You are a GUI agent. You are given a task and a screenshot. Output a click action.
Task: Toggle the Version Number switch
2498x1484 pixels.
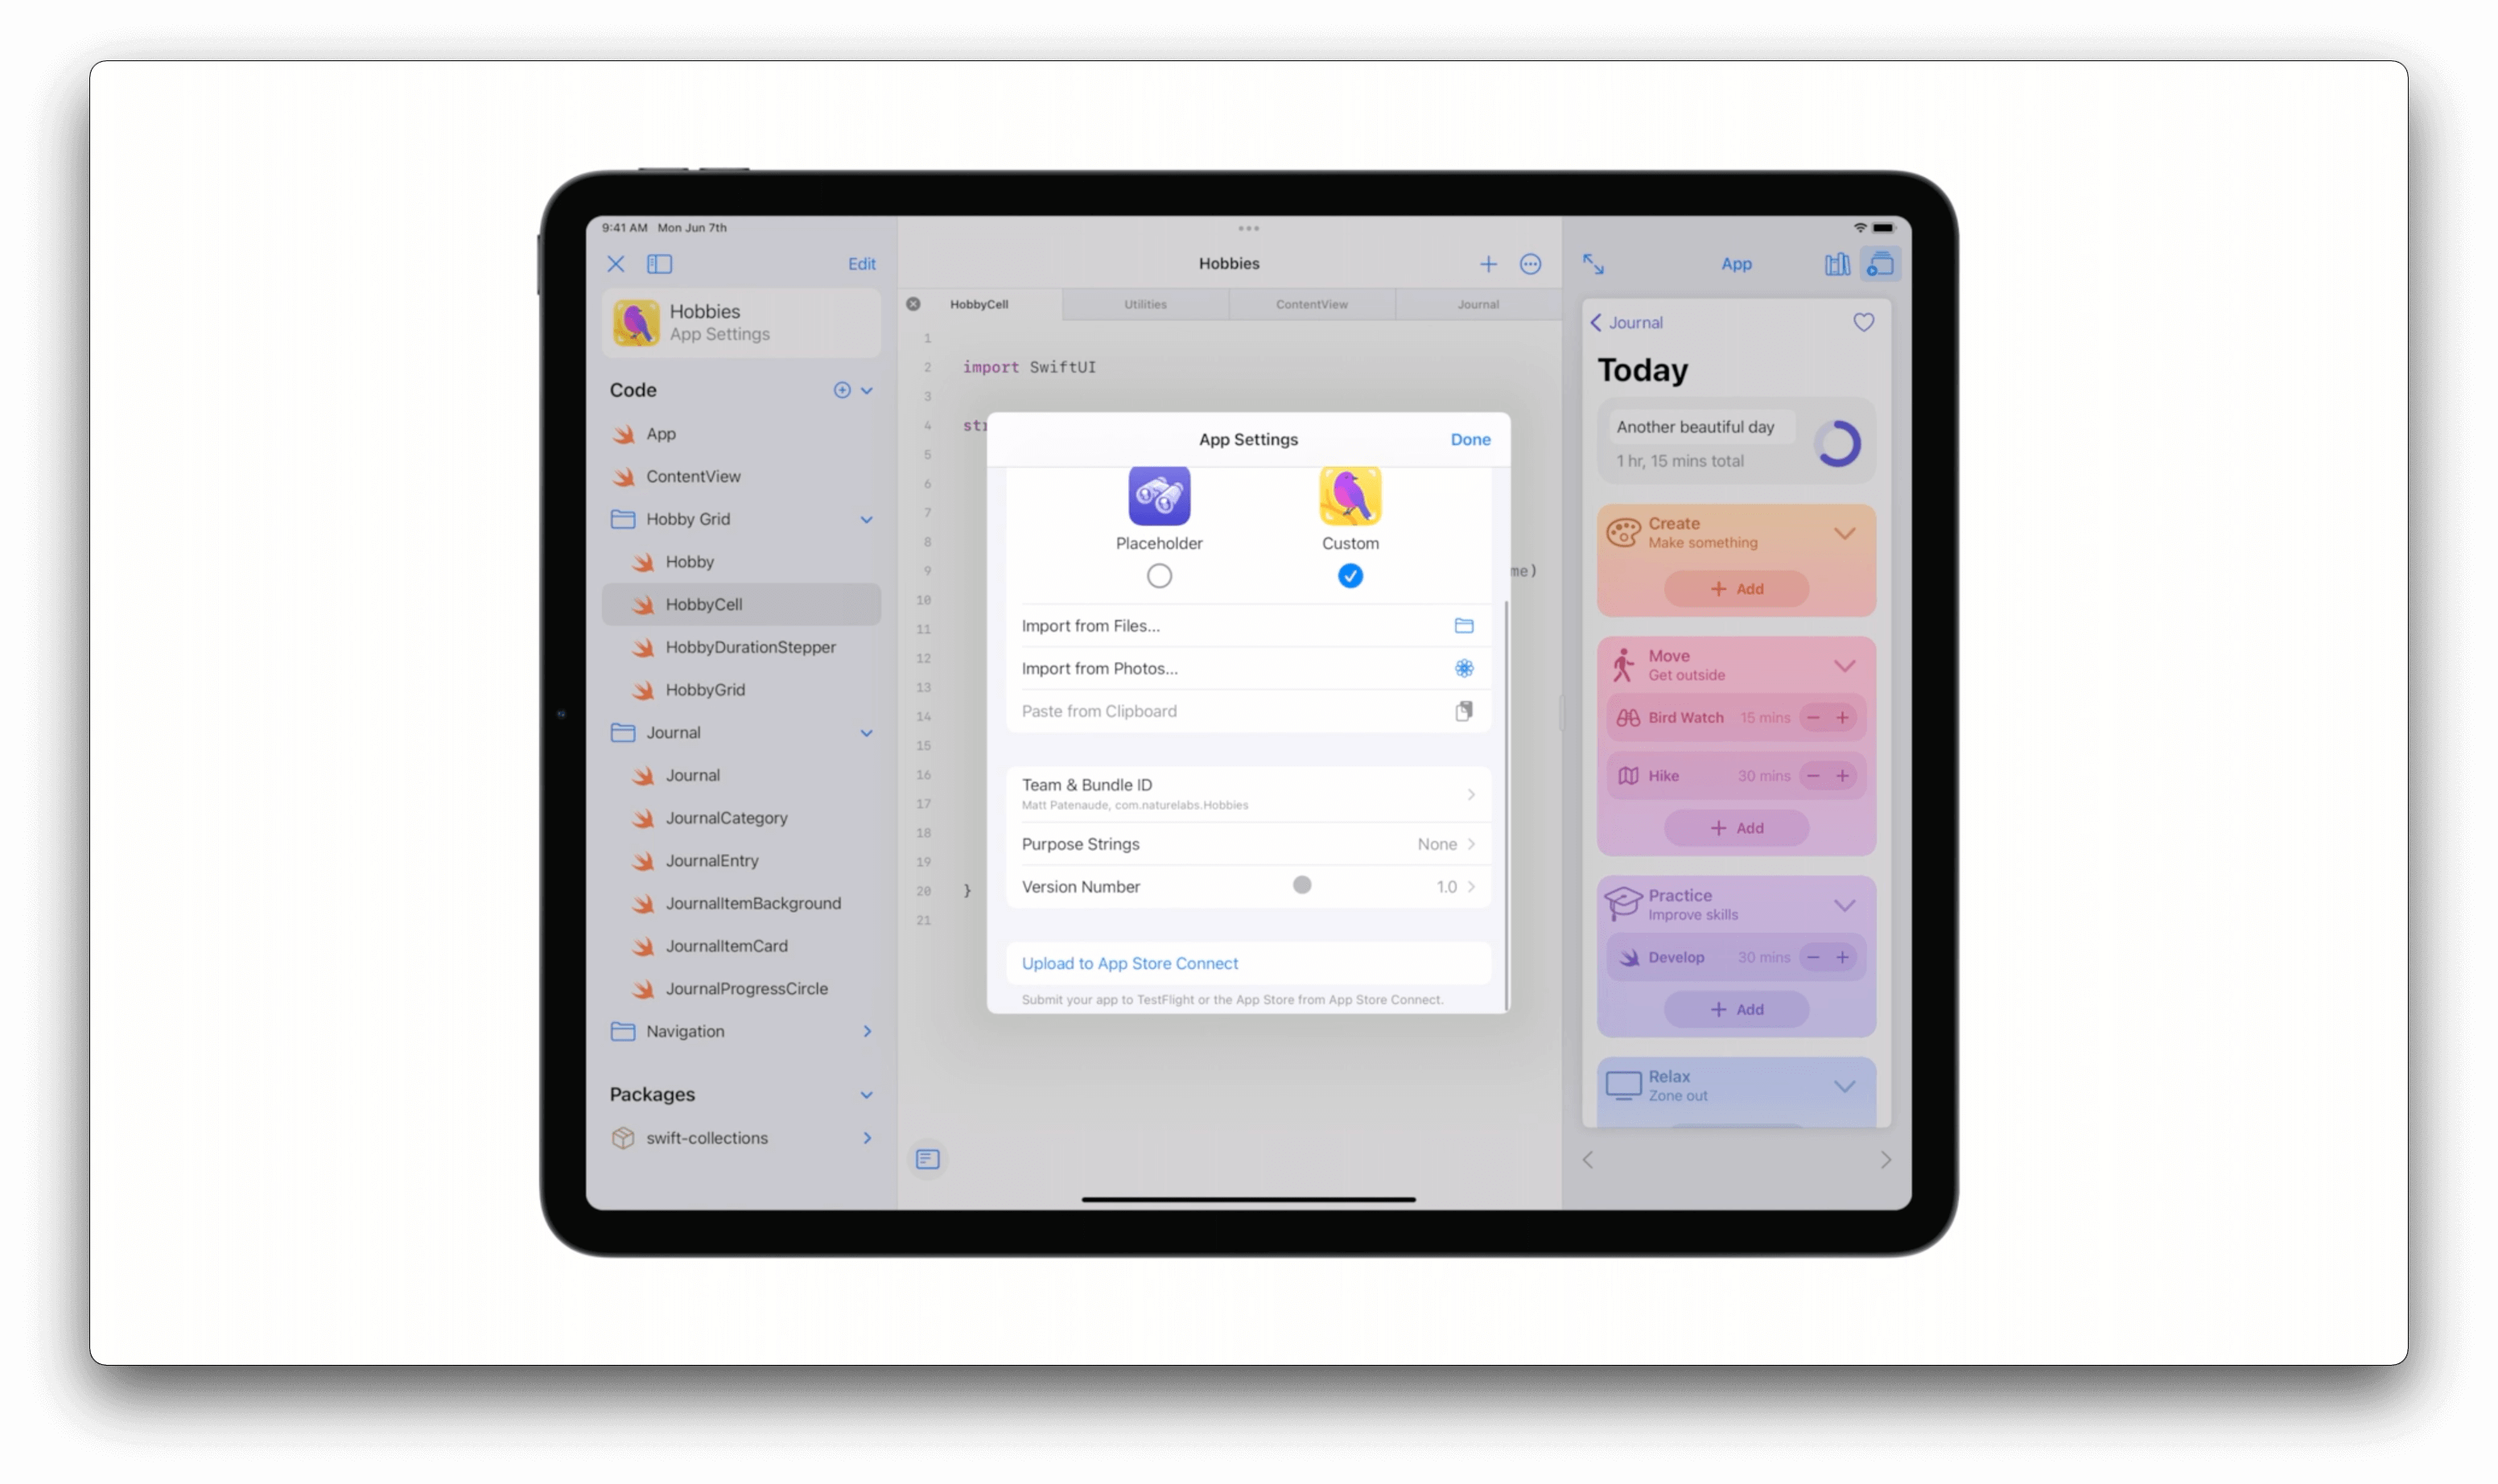pyautogui.click(x=1302, y=885)
